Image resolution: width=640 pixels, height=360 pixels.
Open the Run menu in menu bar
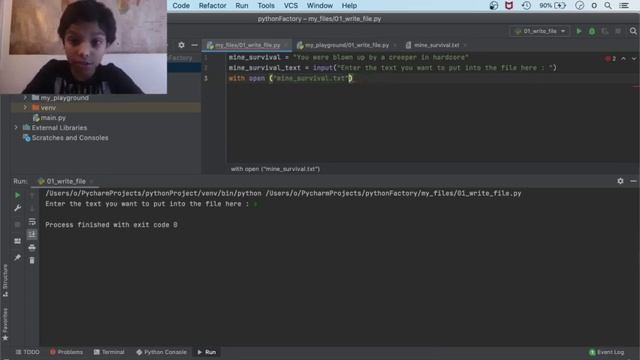[242, 5]
